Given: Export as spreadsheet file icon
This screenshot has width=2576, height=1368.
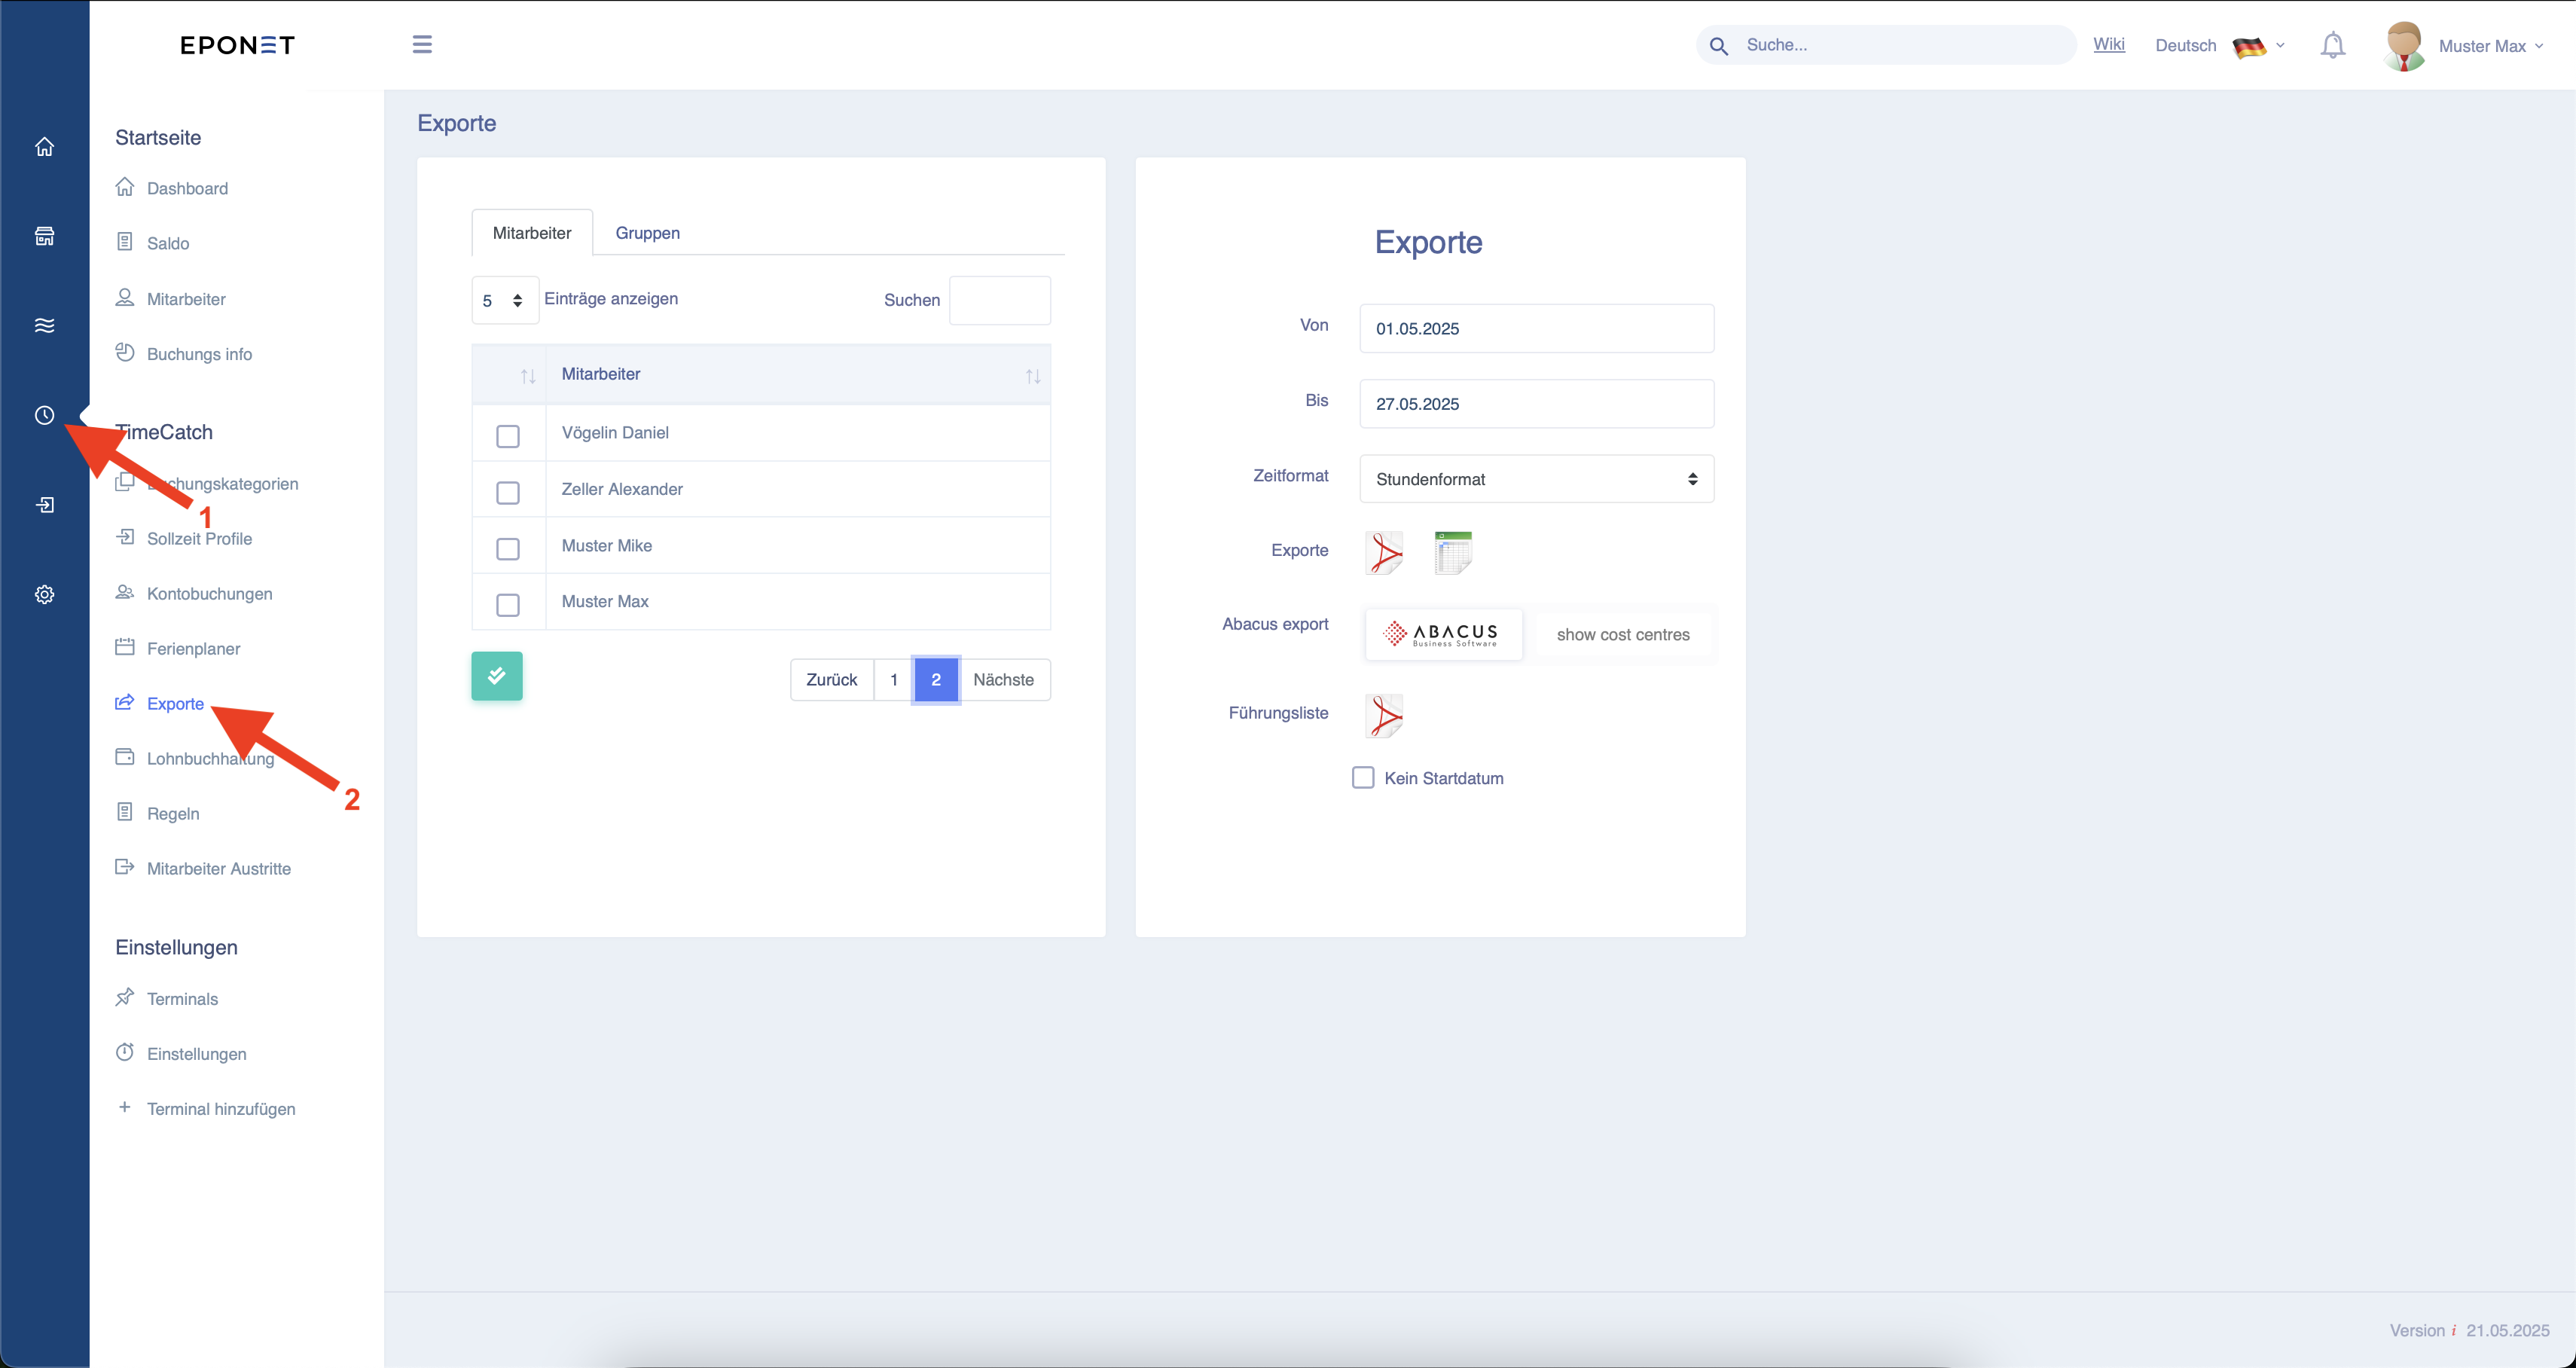Looking at the screenshot, I should point(1453,552).
